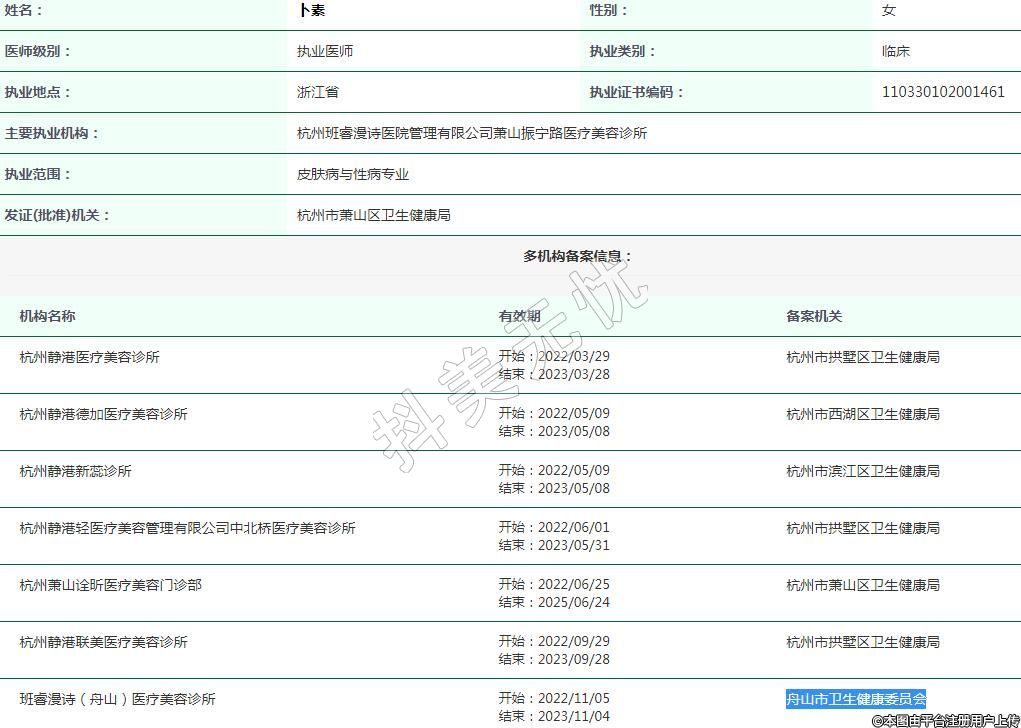
Task: Click the 机构名称 column header
Action: pos(47,316)
